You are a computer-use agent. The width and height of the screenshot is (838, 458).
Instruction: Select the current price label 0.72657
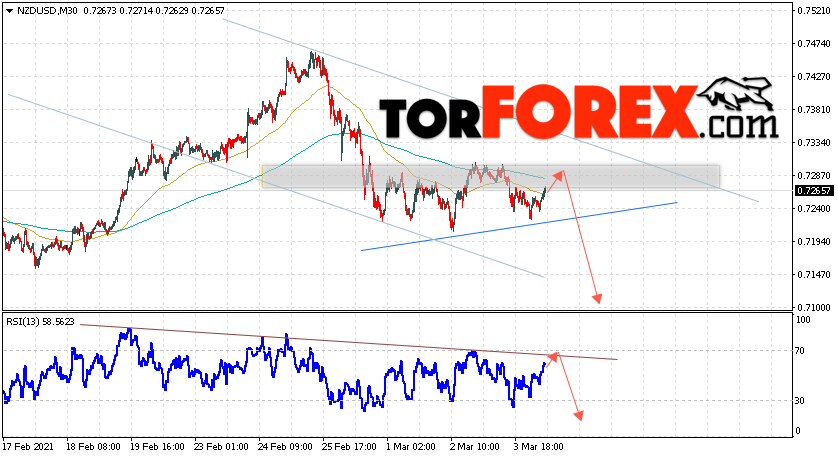813,191
